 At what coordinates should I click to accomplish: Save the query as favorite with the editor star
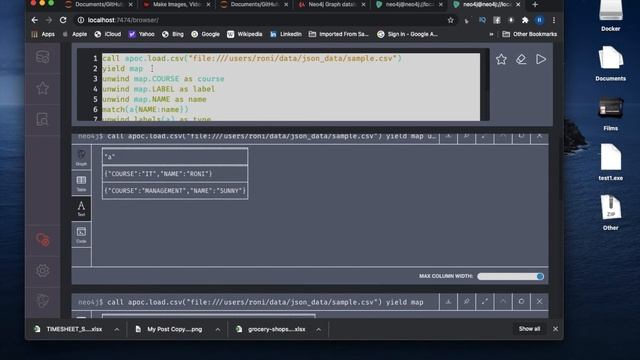(x=501, y=59)
